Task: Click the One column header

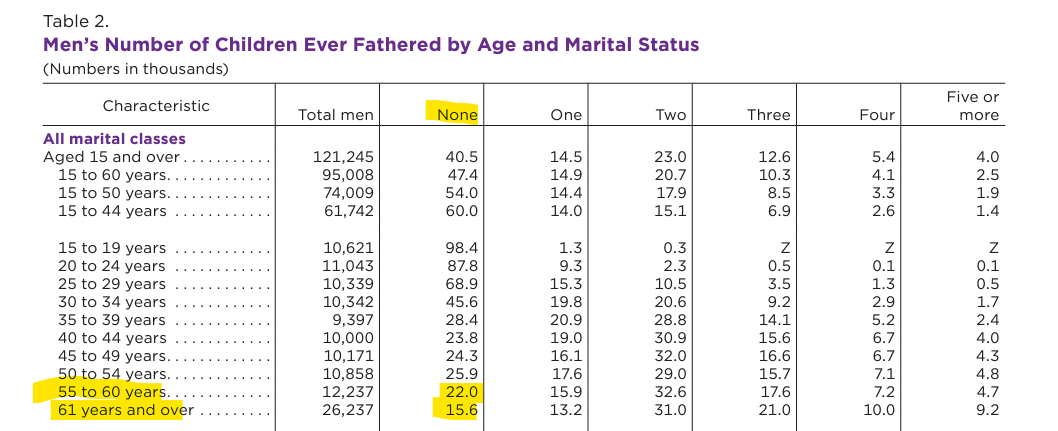Action: pos(566,115)
